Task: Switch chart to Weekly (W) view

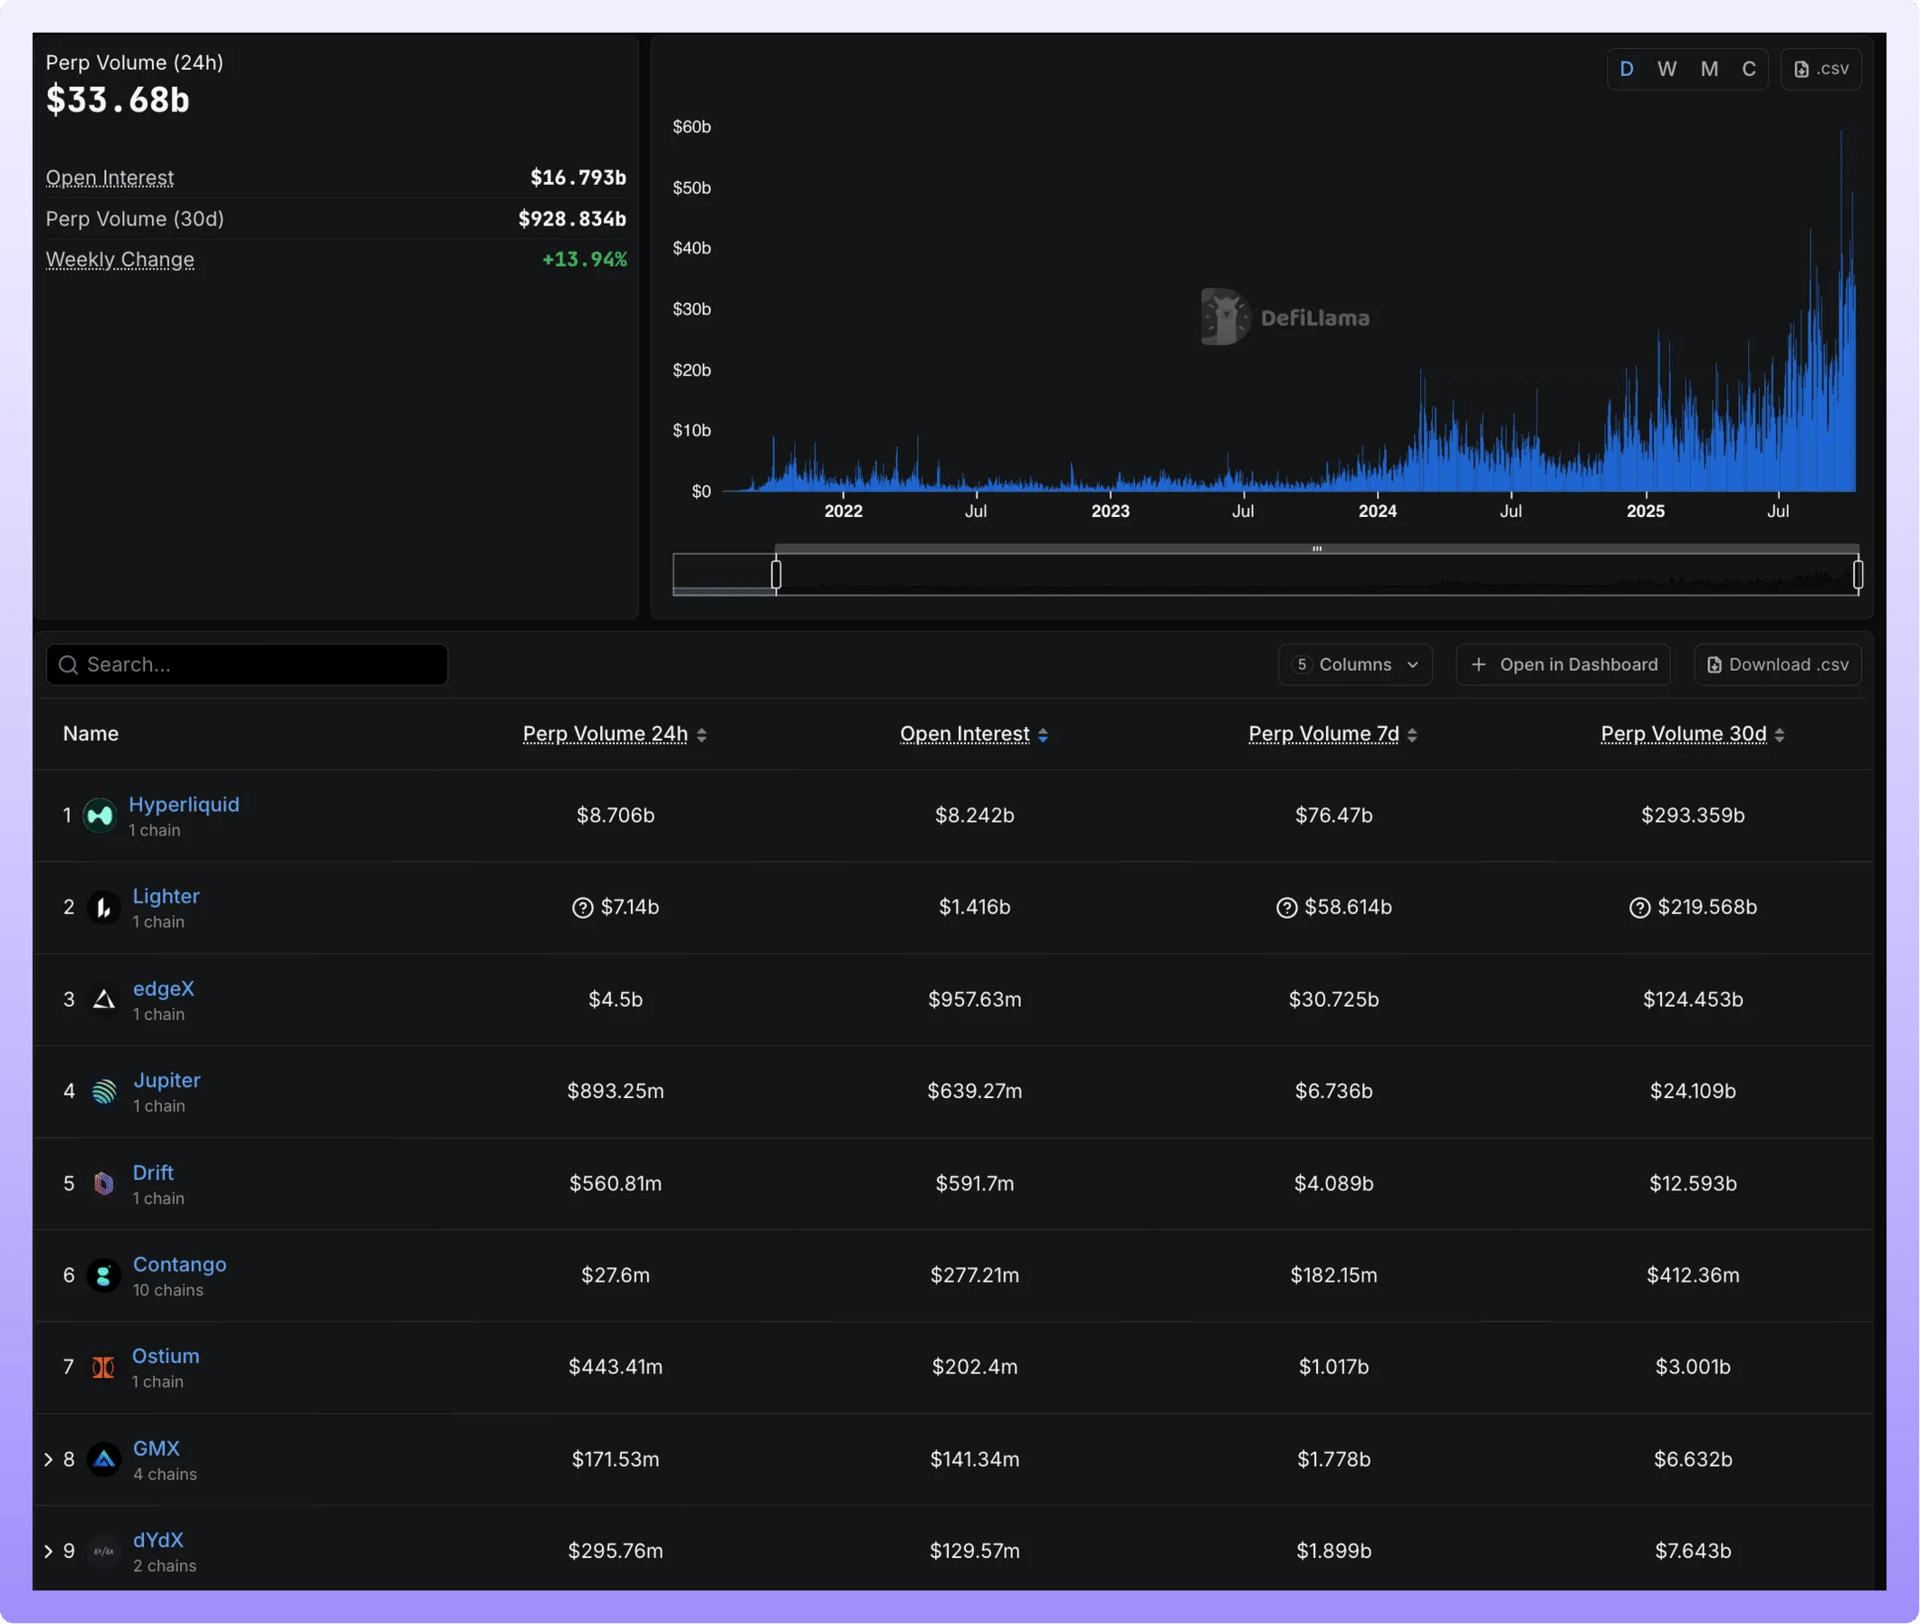Action: [1666, 69]
